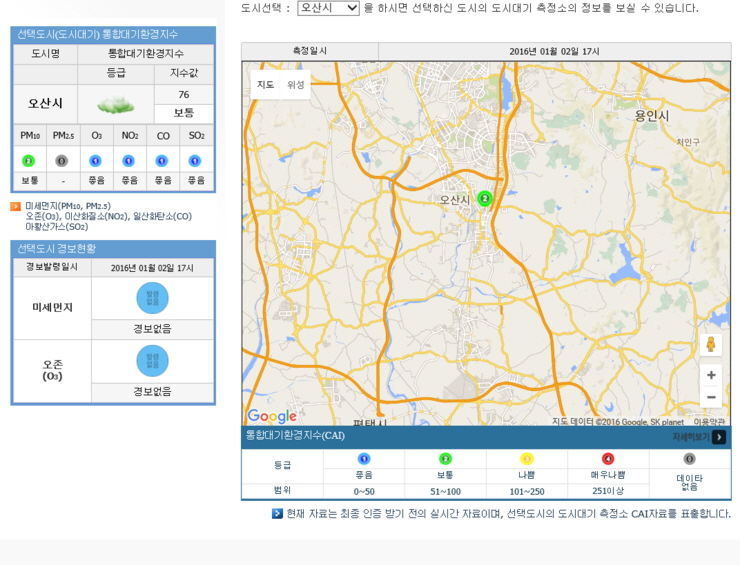
Task: Click the blue O3 status icon
Action: point(96,161)
